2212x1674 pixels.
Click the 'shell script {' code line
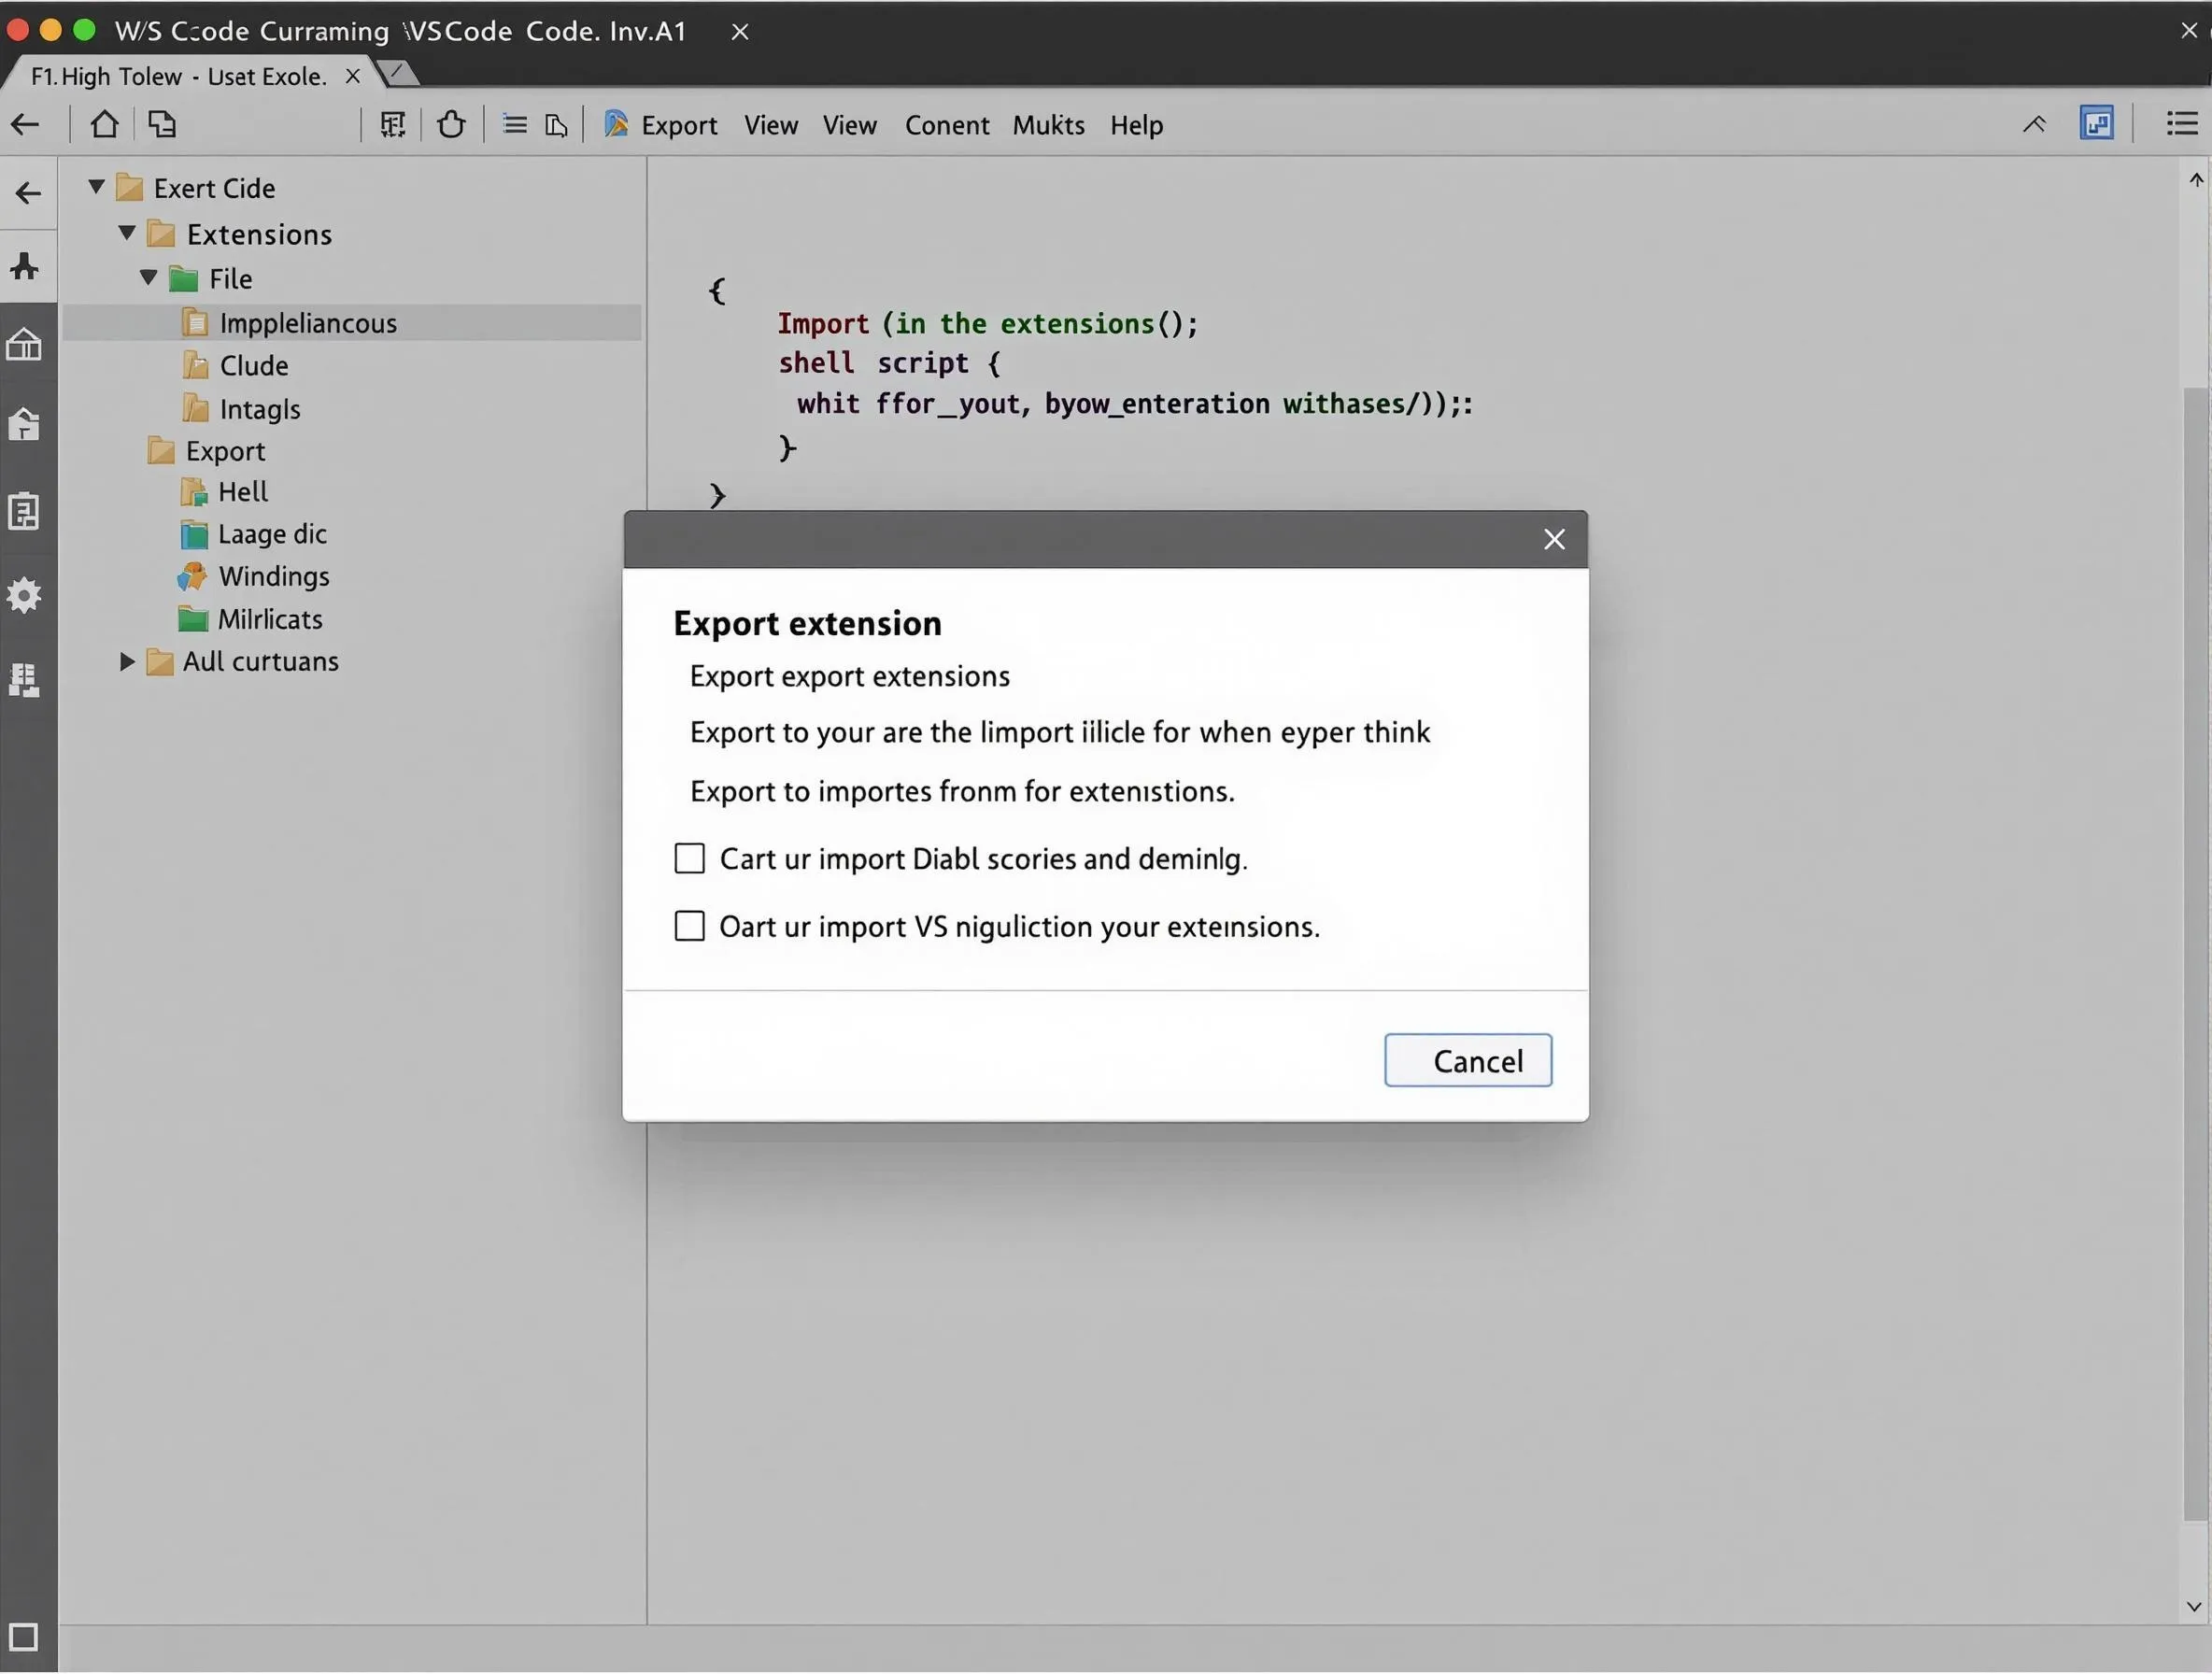coord(889,363)
